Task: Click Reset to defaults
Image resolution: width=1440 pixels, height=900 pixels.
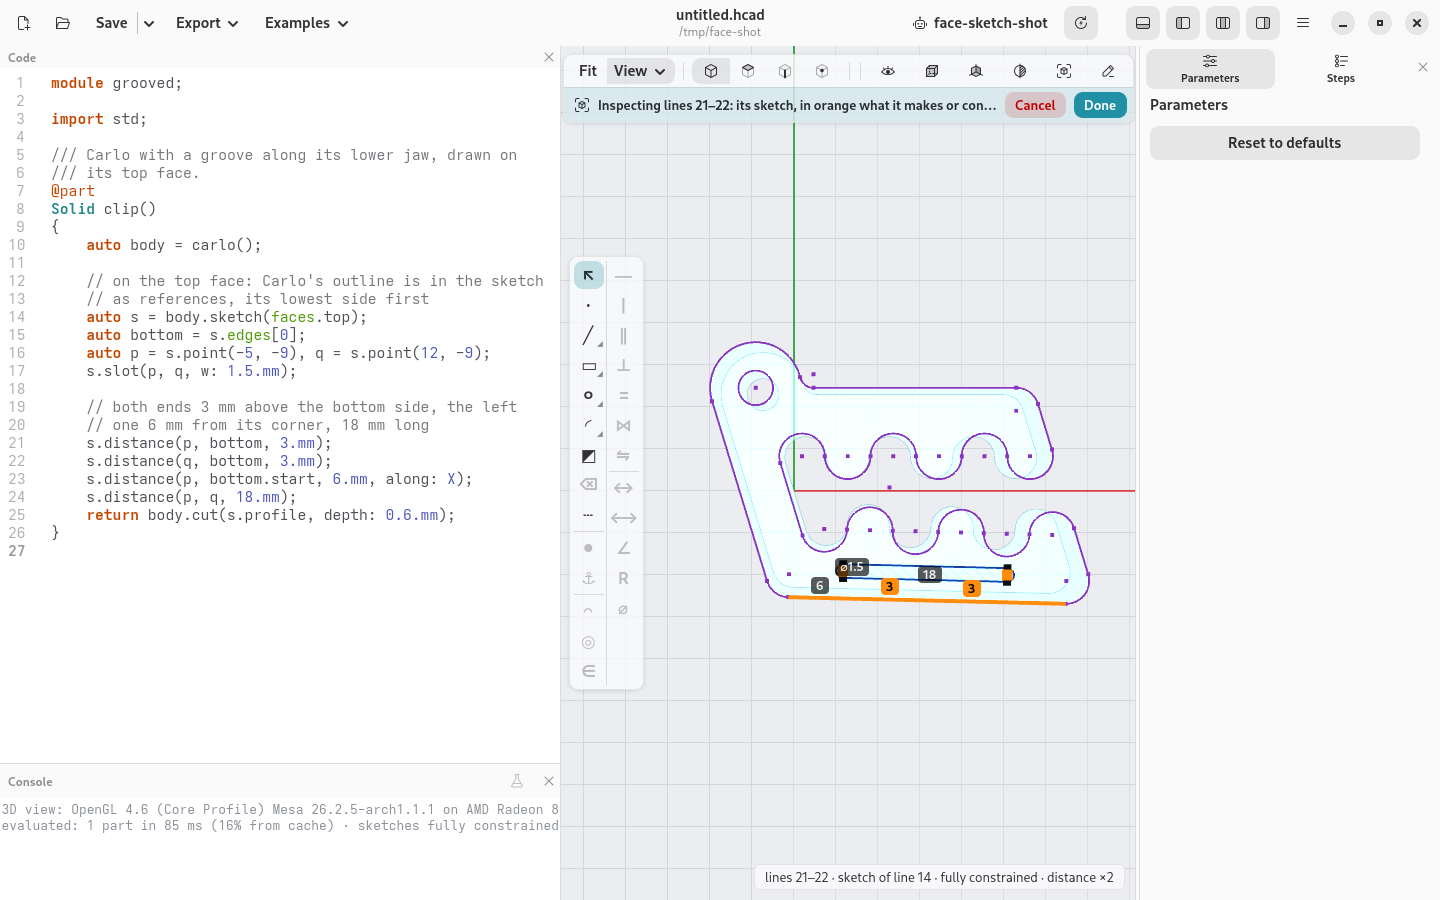Action: tap(1284, 143)
